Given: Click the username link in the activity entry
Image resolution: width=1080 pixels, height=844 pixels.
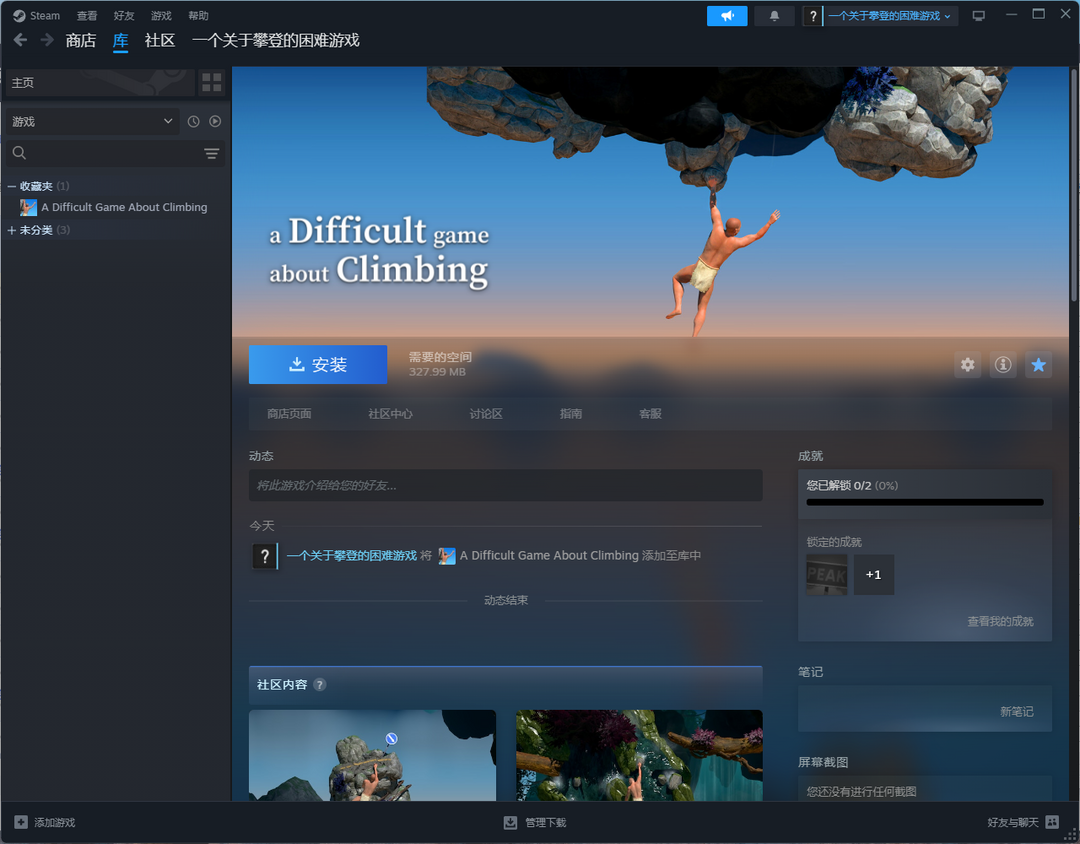Looking at the screenshot, I should pyautogui.click(x=351, y=555).
